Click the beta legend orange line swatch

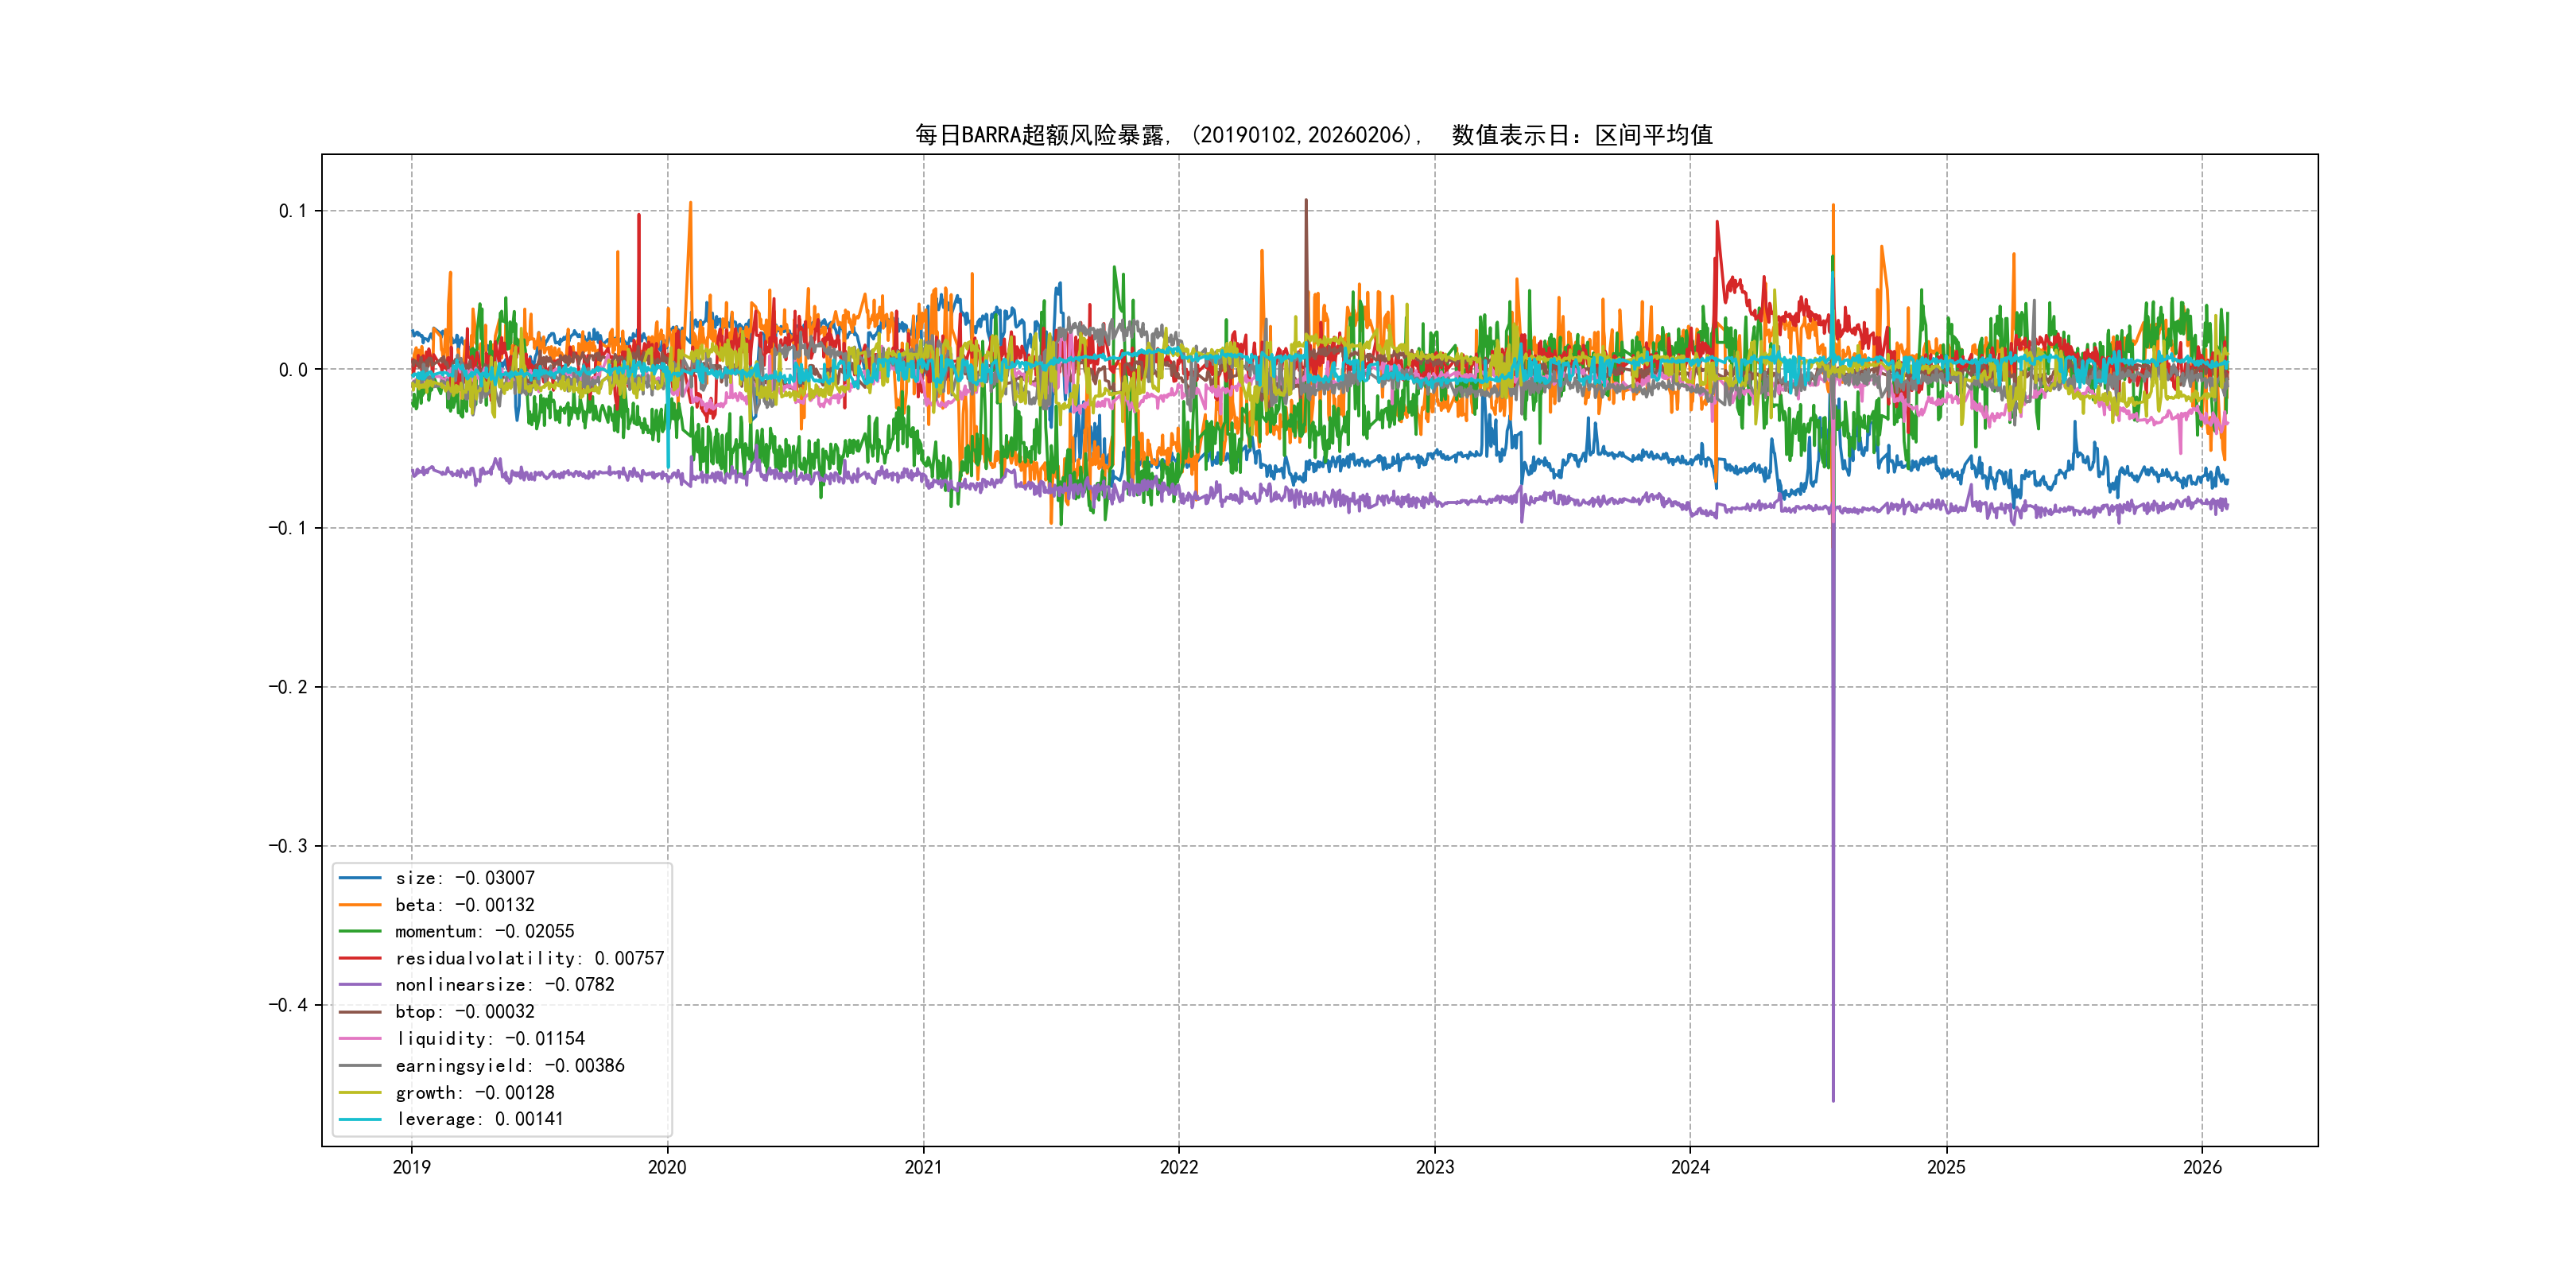(x=360, y=905)
